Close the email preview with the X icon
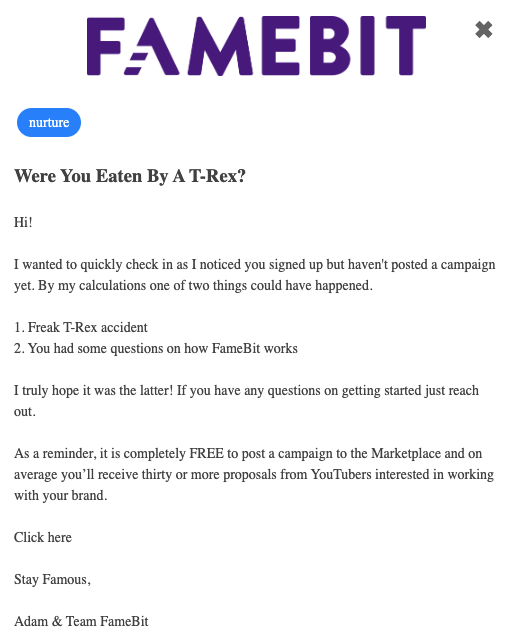The image size is (513, 644). [x=483, y=30]
